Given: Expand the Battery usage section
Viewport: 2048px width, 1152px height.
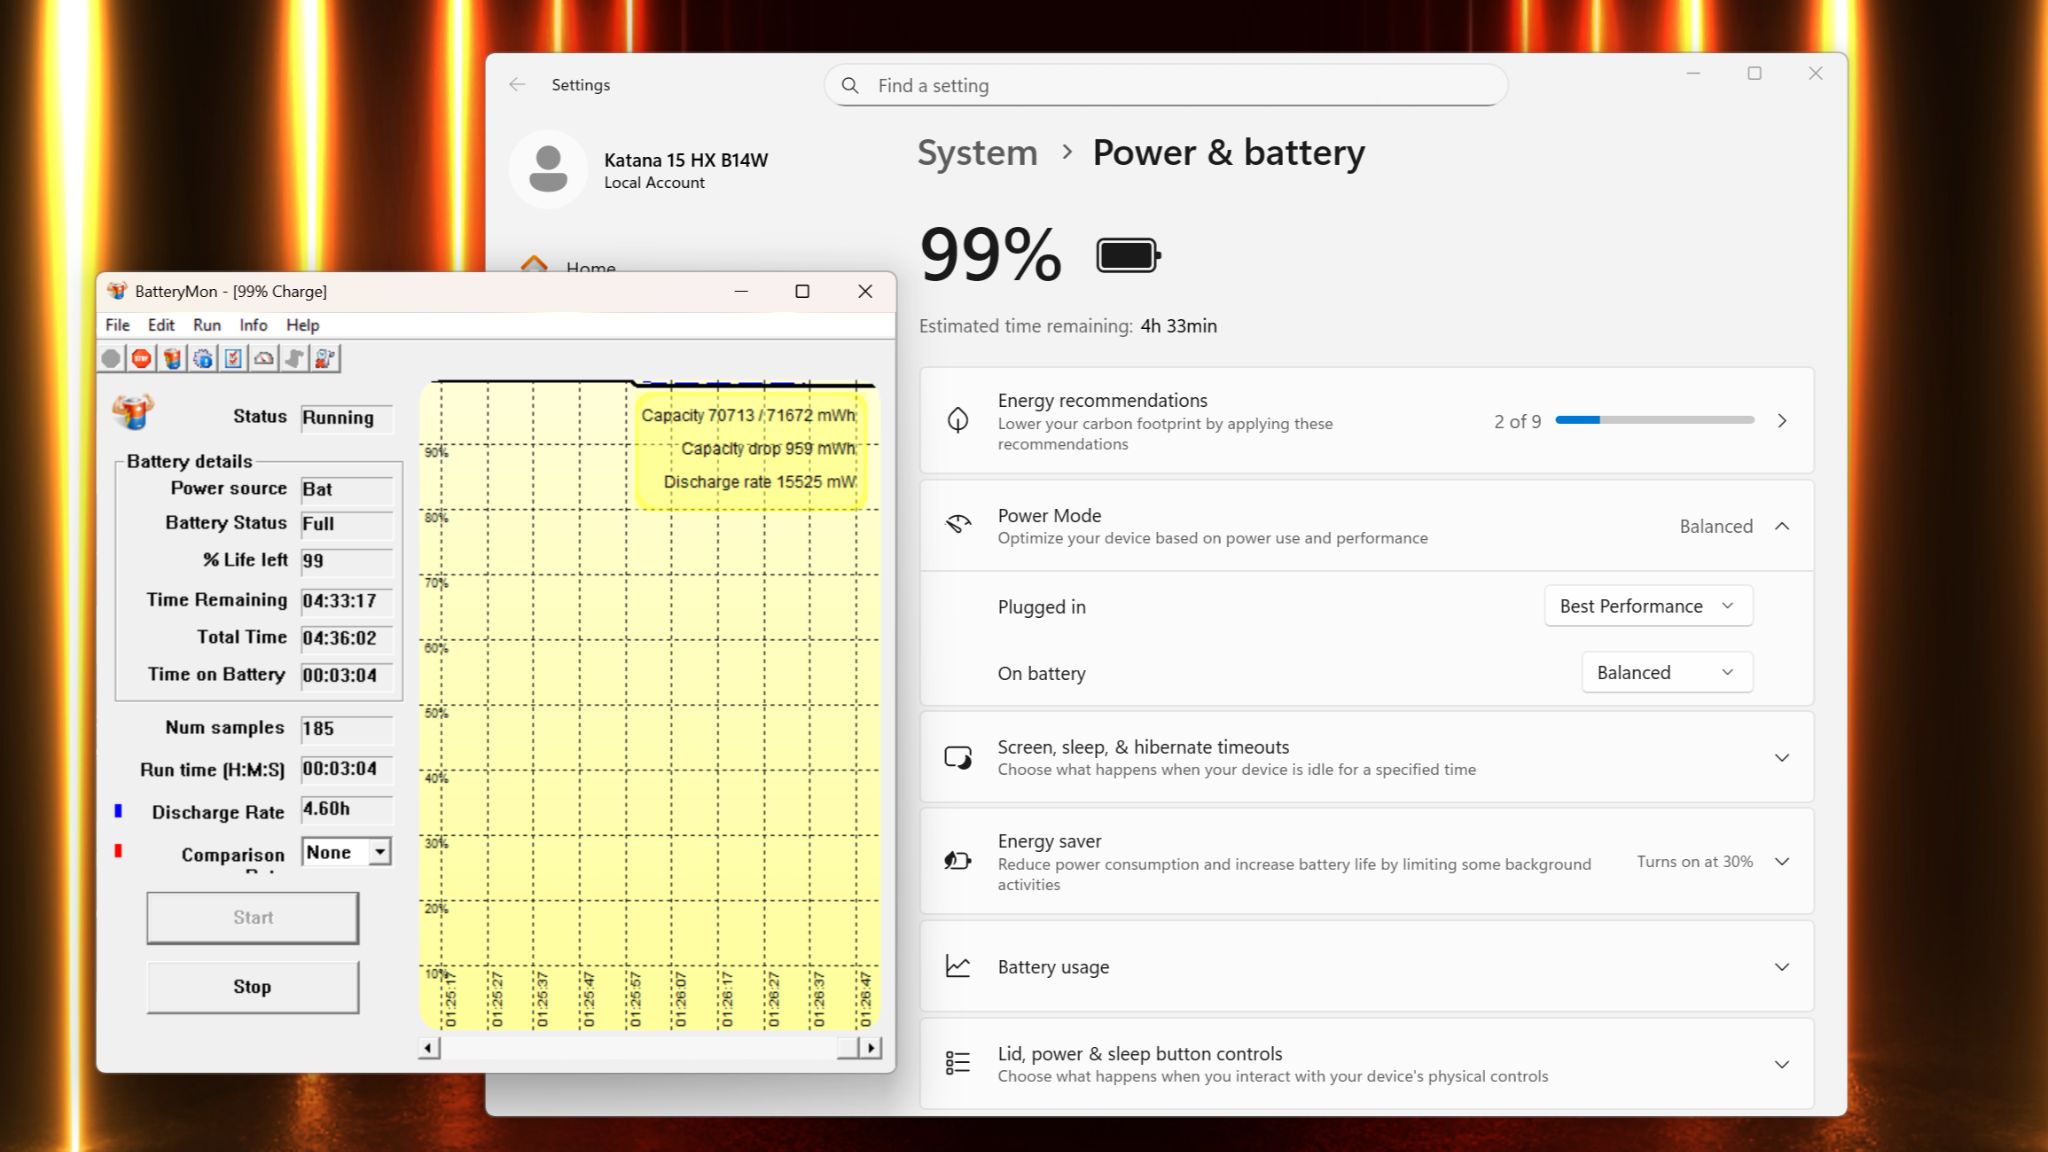Looking at the screenshot, I should coord(1781,967).
